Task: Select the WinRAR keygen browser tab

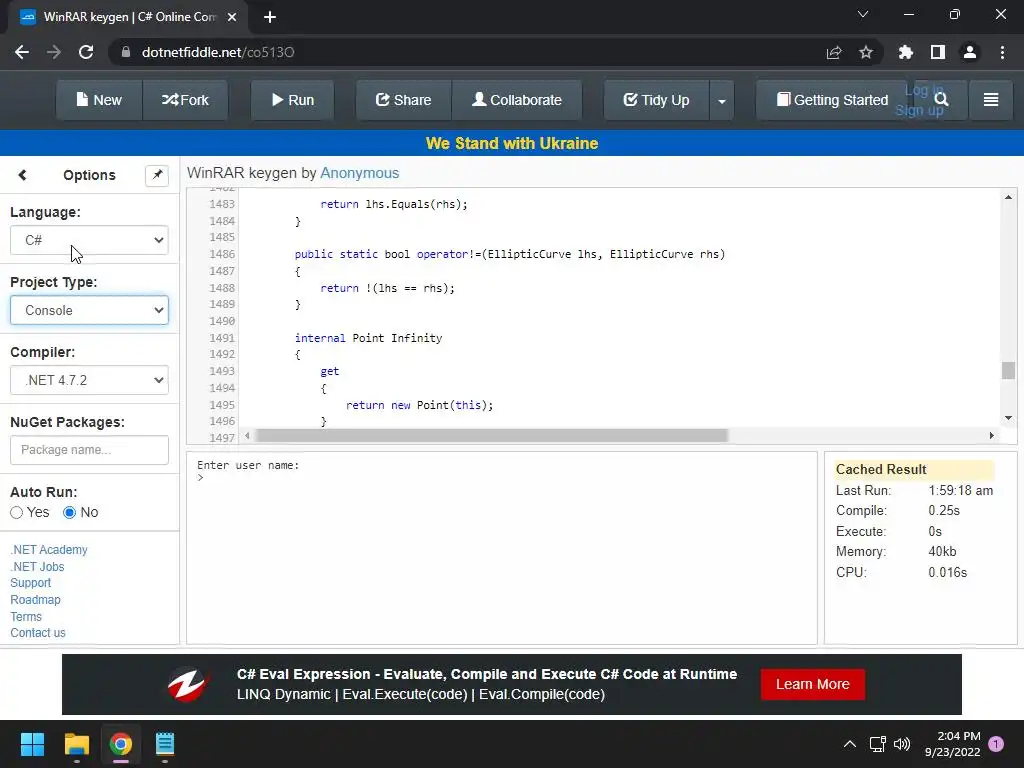Action: (128, 18)
